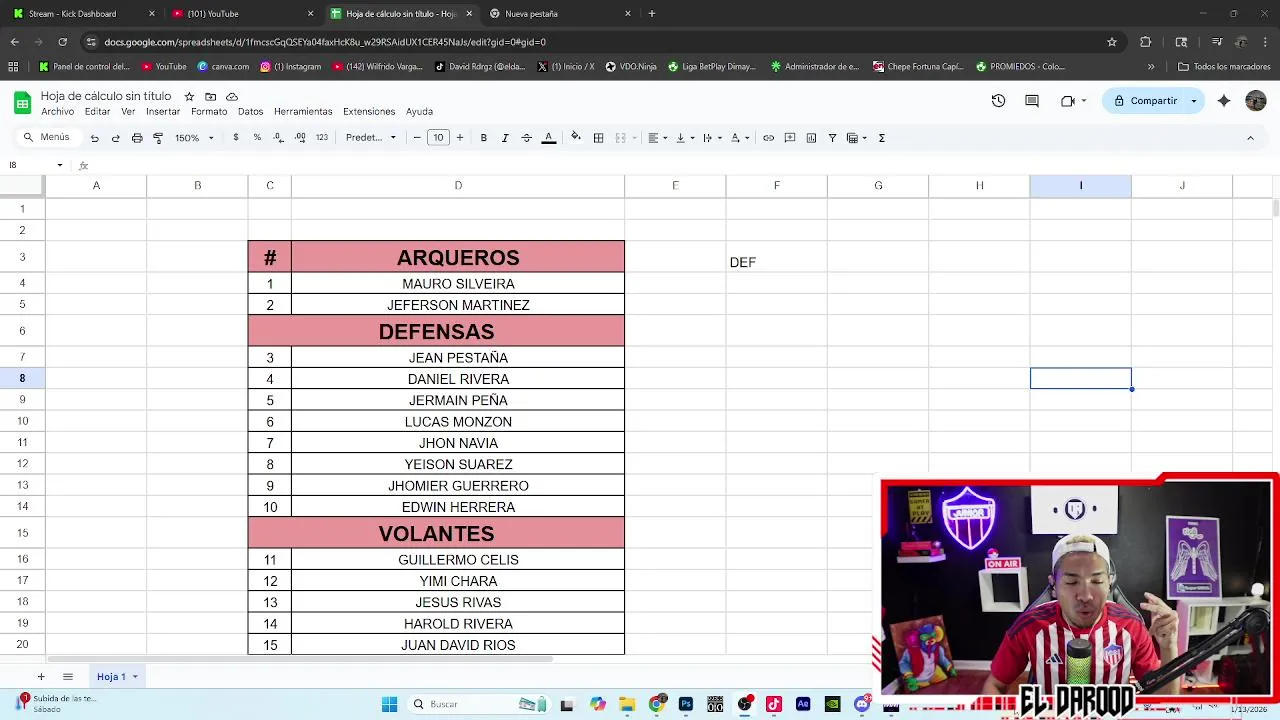Insert a chart from toolbar
The image size is (1280, 720).
(811, 138)
